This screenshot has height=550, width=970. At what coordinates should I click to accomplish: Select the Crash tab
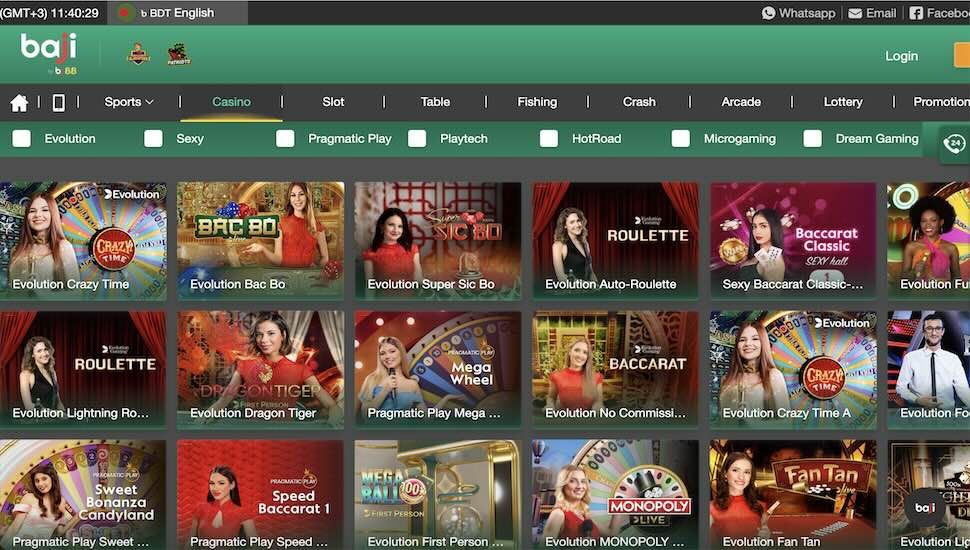[x=639, y=102]
